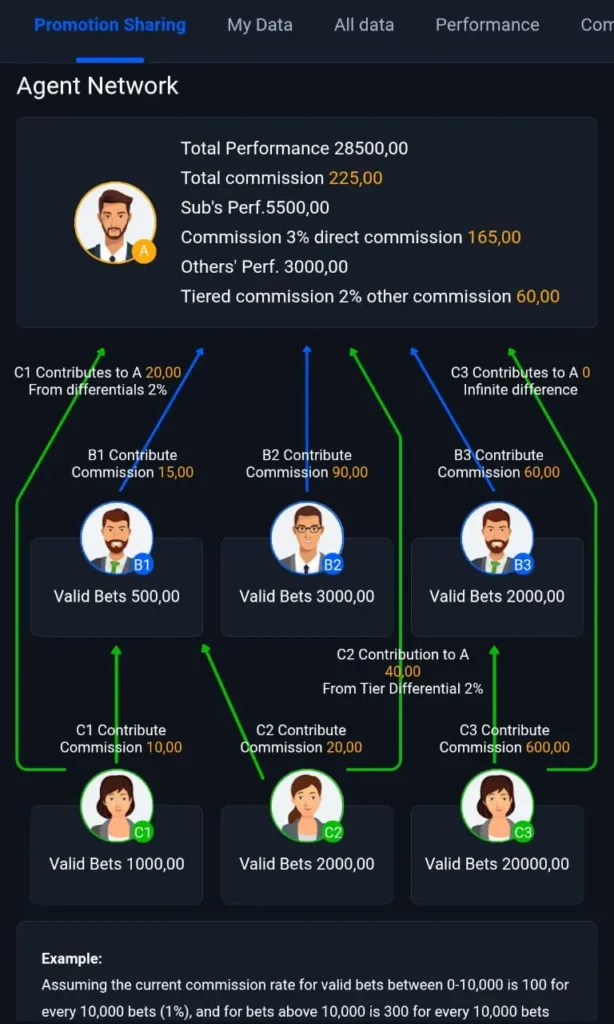This screenshot has height=1024, width=614.
Task: Go to the Performance tab
Action: pos(487,25)
